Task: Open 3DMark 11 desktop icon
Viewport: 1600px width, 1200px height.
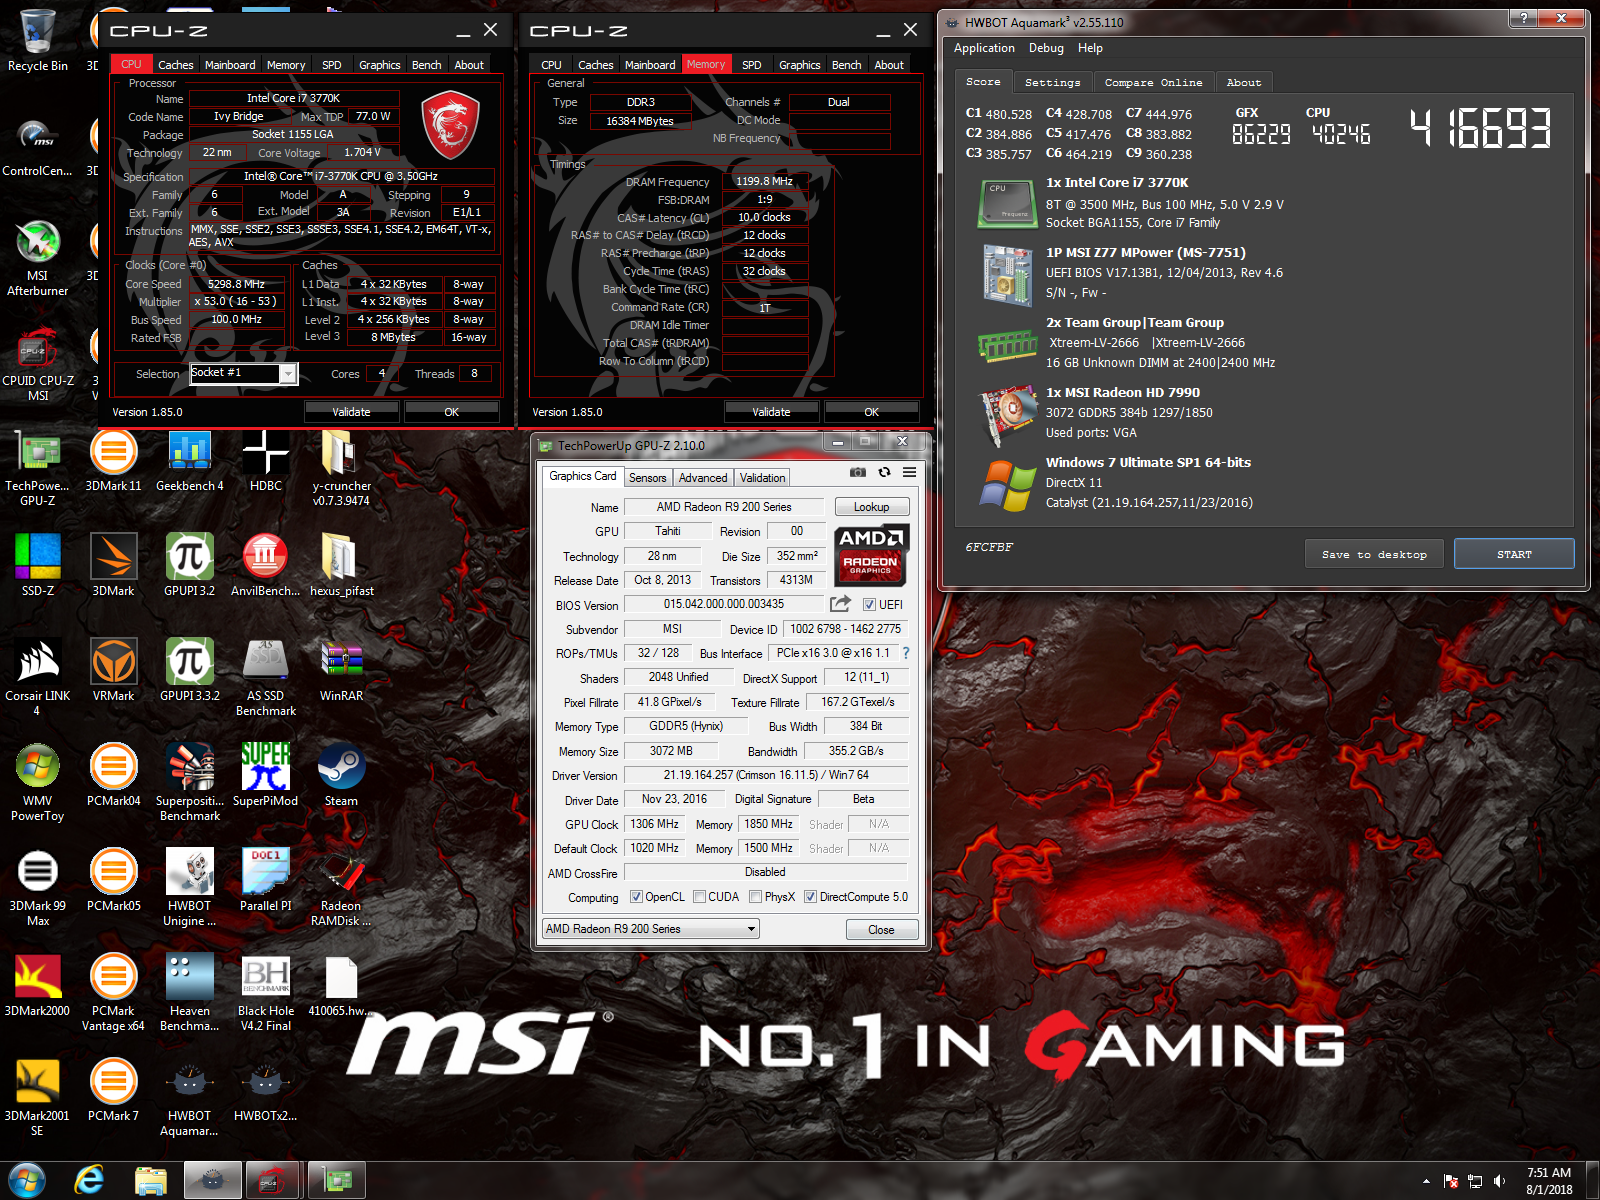Action: pos(113,462)
